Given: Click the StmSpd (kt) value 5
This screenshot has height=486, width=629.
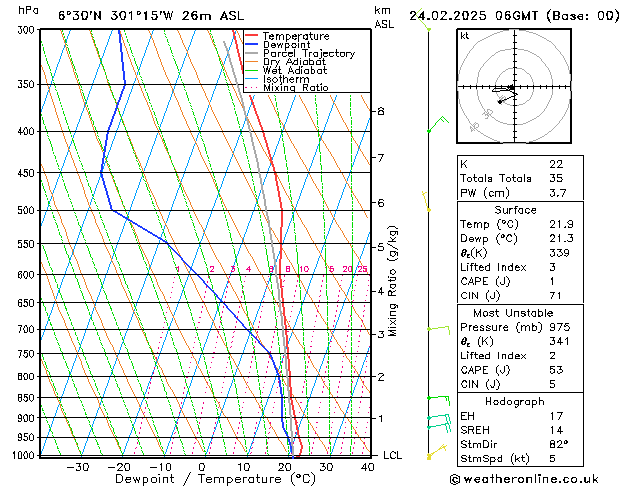Looking at the screenshot, I should [x=552, y=459].
